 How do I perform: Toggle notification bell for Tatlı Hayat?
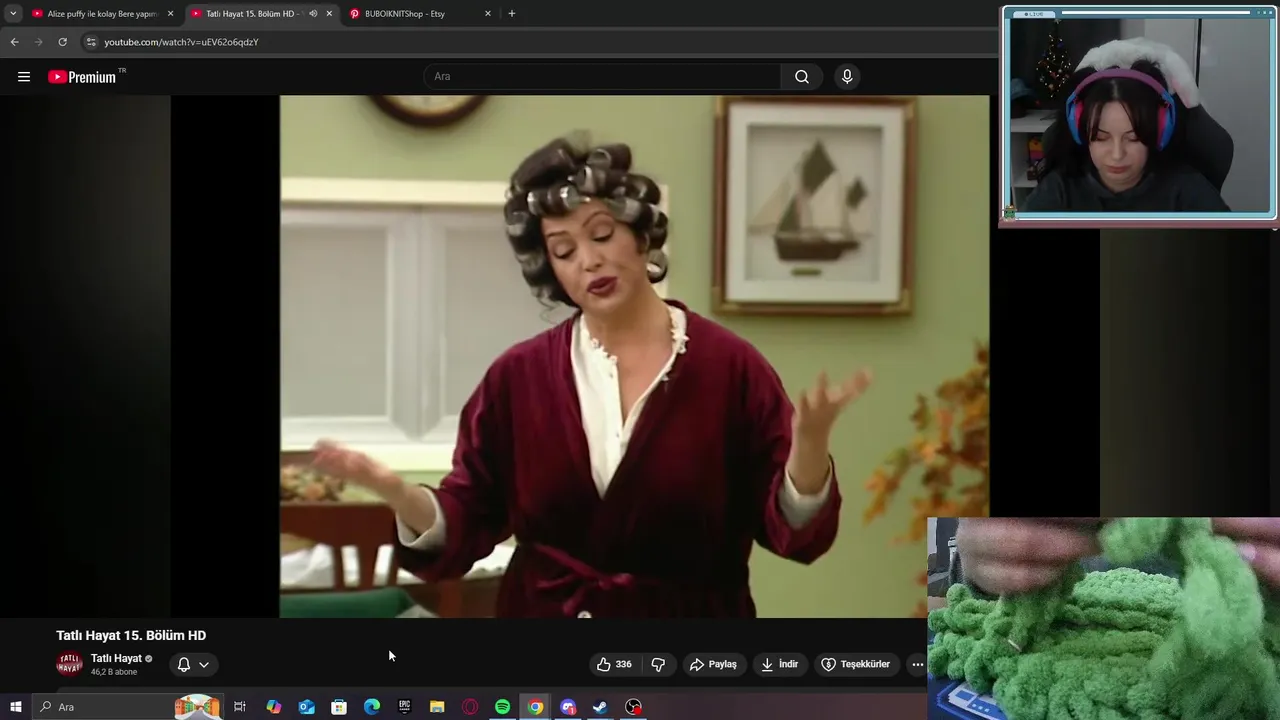tap(184, 664)
